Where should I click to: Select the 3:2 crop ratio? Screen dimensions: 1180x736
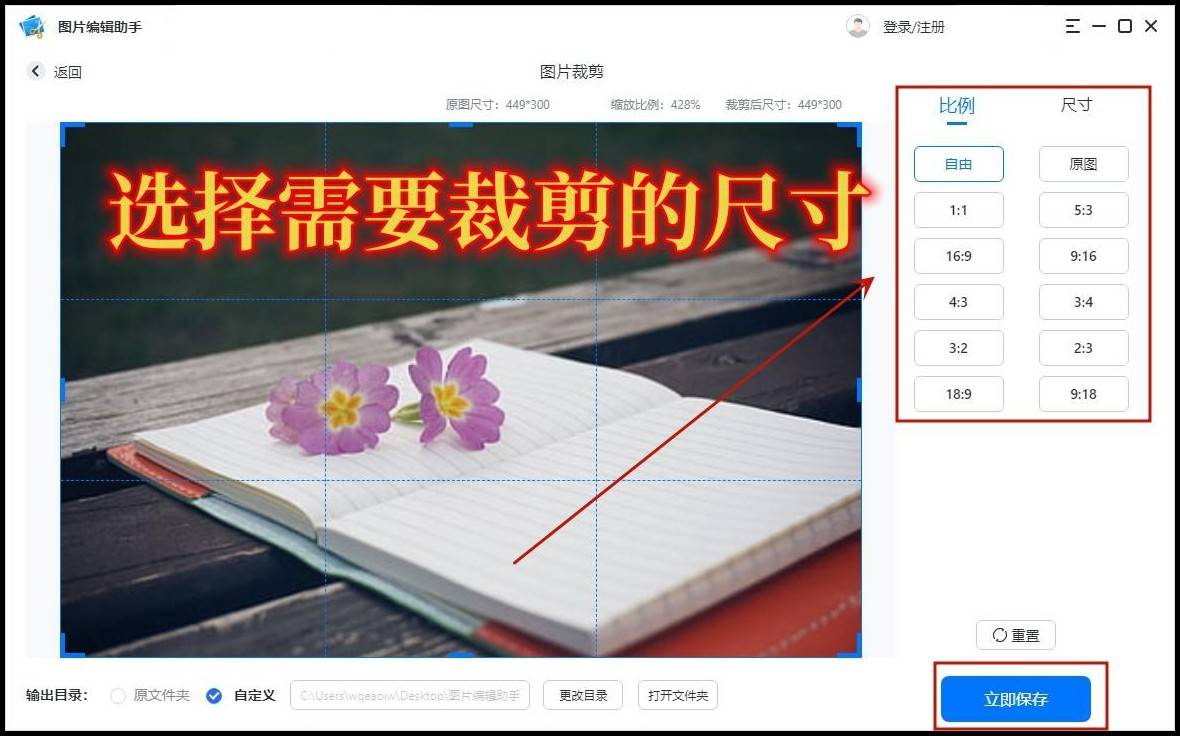[958, 348]
